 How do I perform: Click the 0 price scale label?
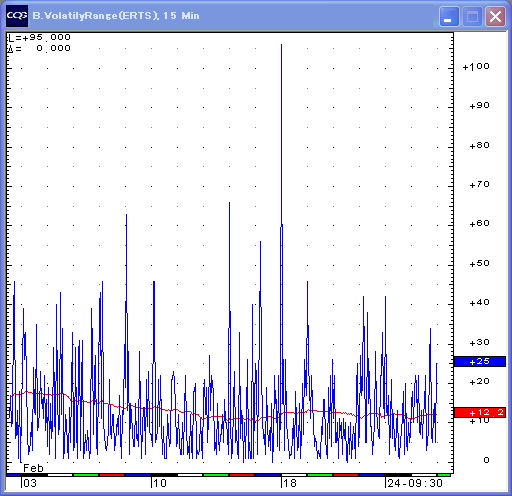click(486, 460)
